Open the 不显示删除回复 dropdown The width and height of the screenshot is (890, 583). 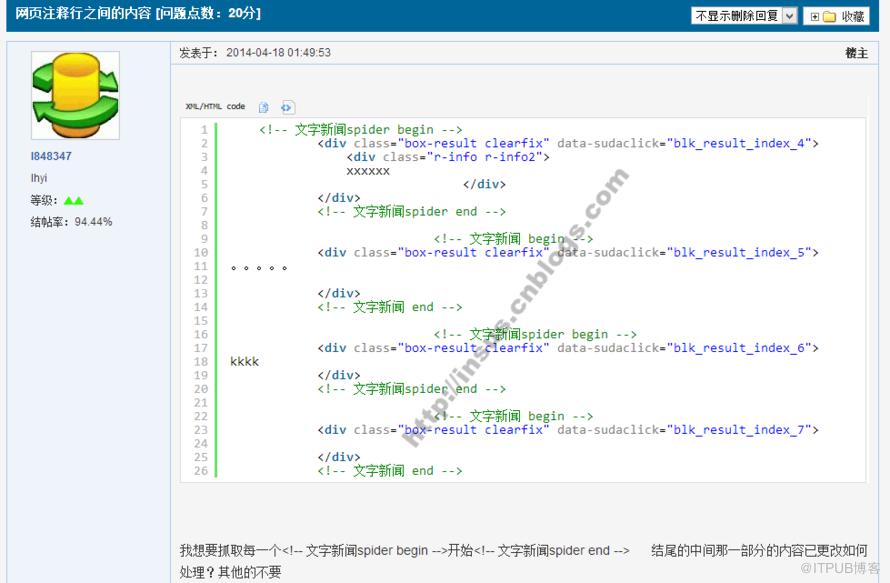[x=744, y=16]
